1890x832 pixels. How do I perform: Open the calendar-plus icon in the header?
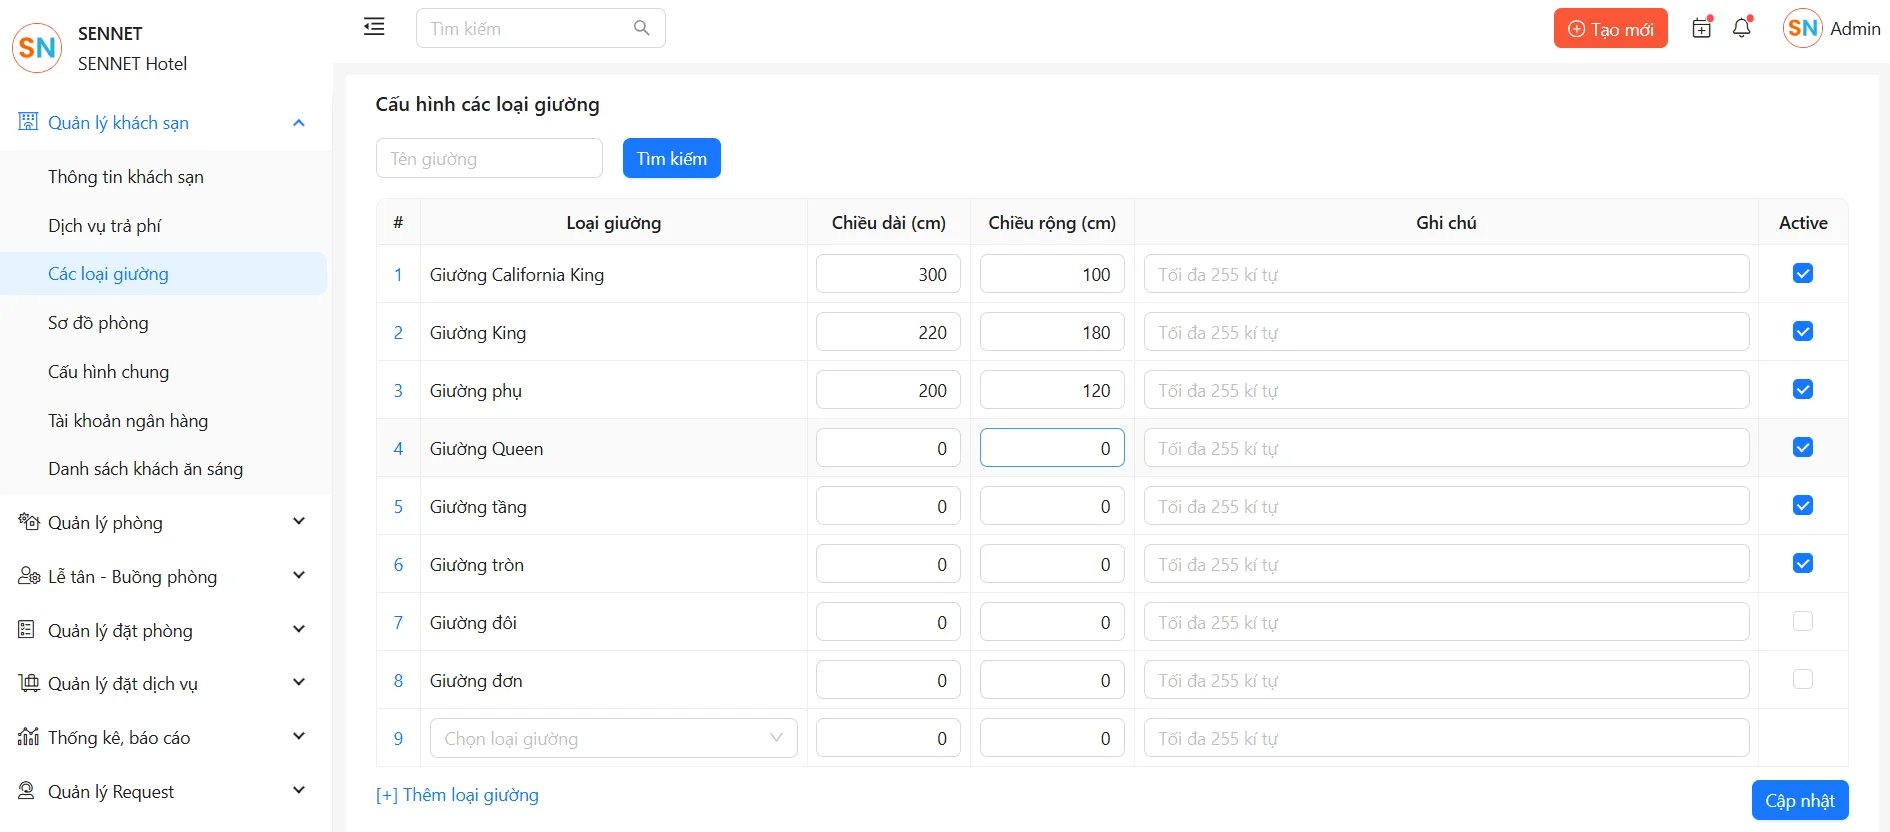1701,28
